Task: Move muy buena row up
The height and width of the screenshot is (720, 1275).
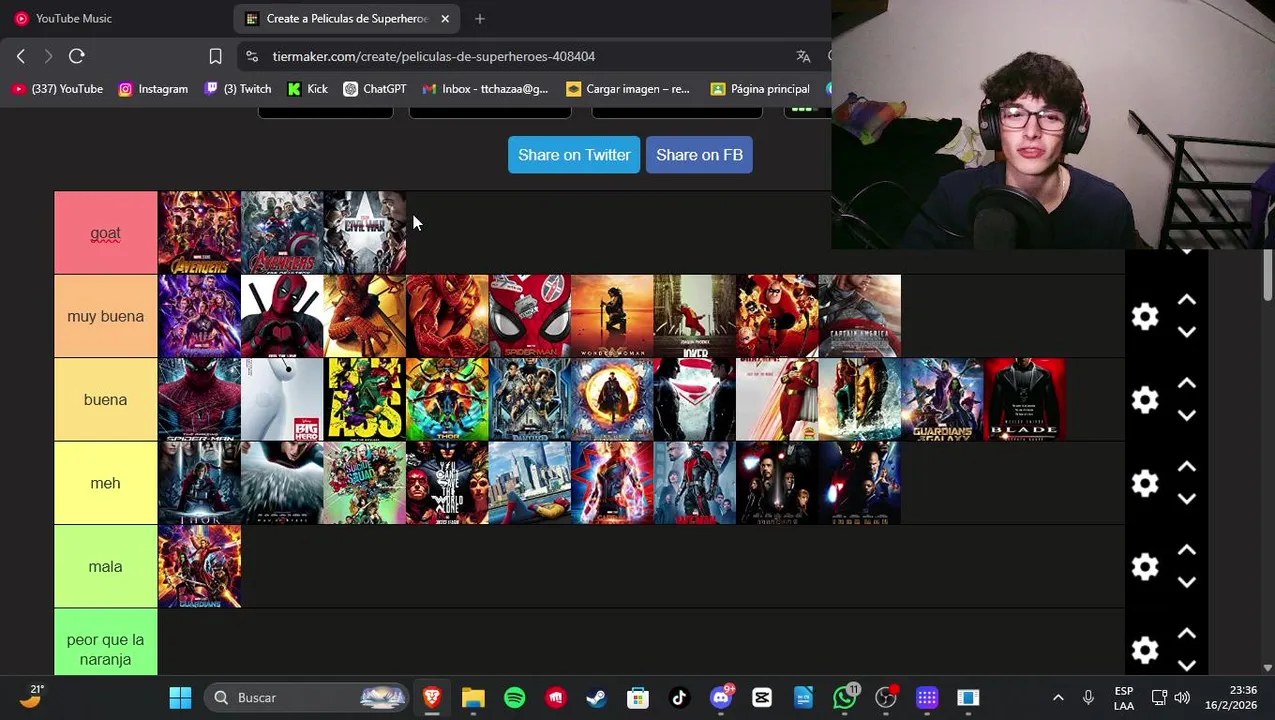Action: (x=1187, y=300)
